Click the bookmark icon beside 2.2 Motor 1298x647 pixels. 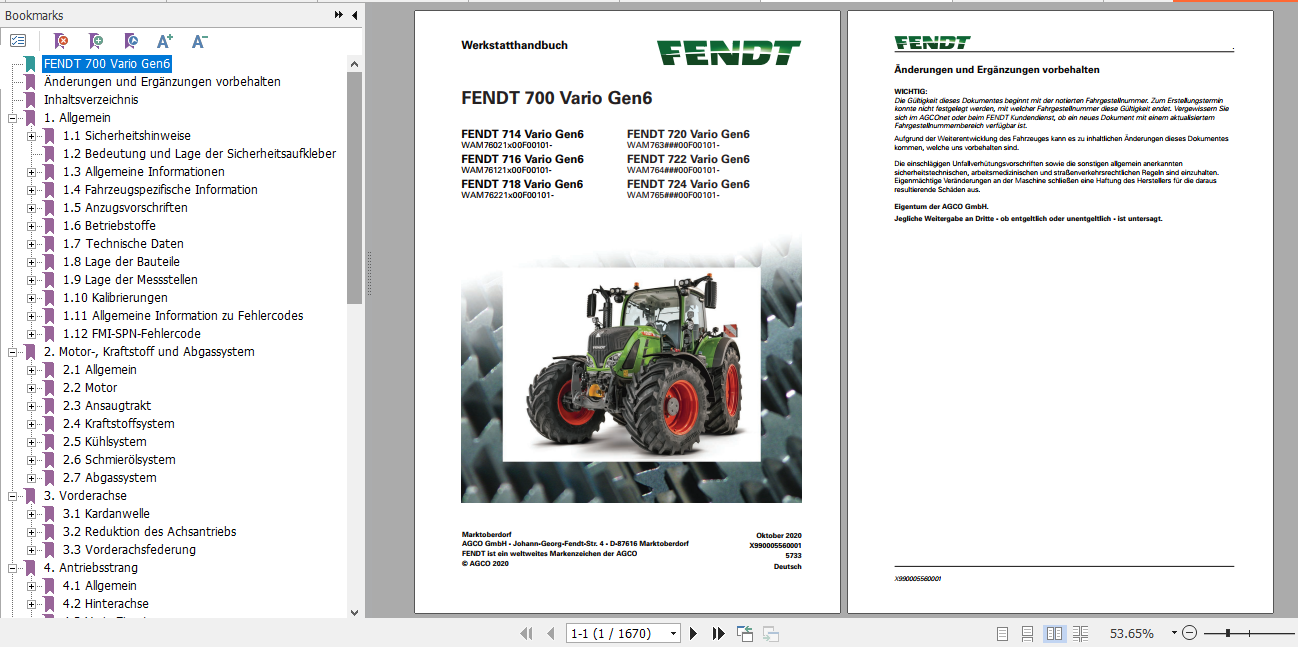tap(49, 388)
